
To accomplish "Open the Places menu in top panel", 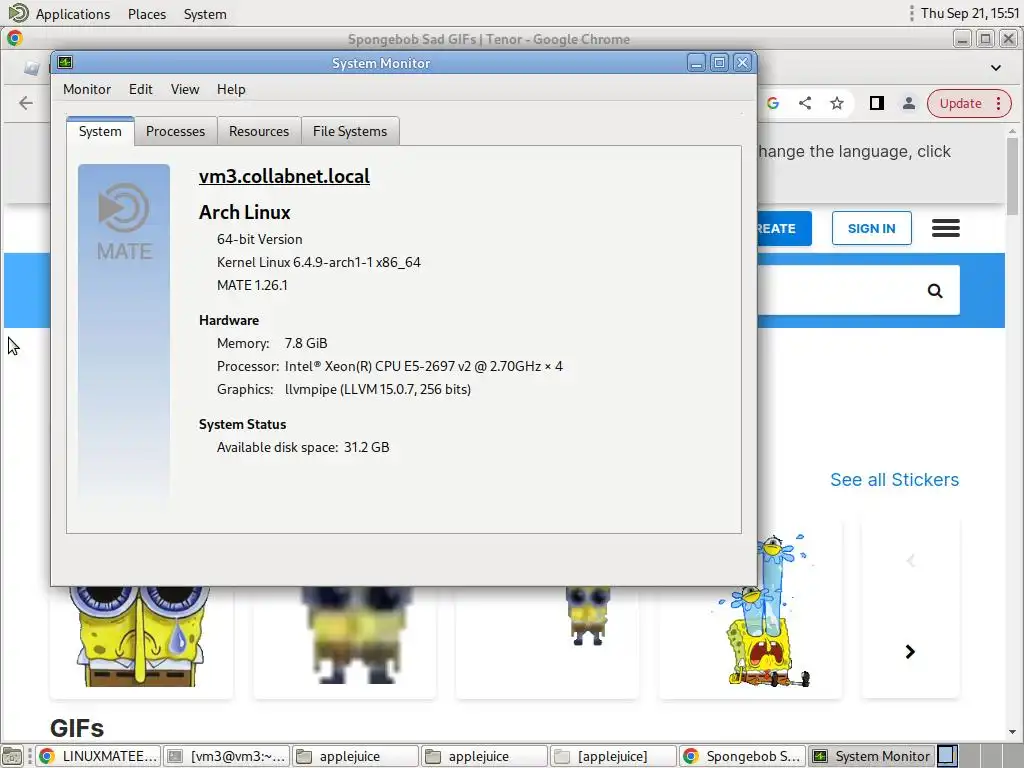I will [x=147, y=14].
